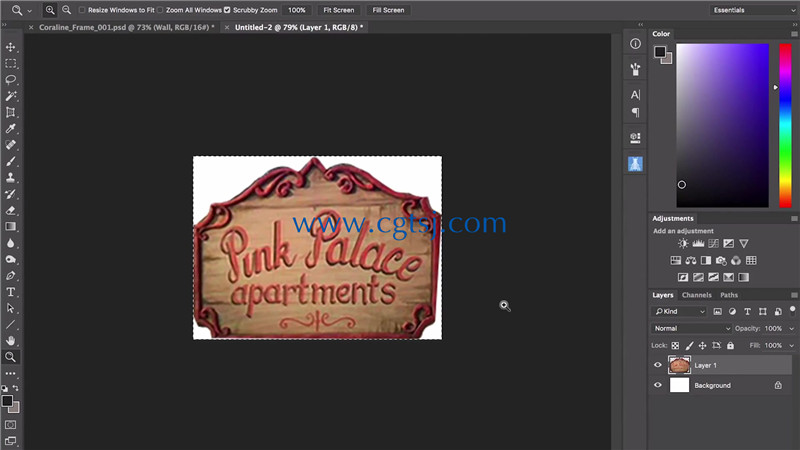Image resolution: width=800 pixels, height=450 pixels.
Task: Select the Move tool
Action: pos(10,47)
